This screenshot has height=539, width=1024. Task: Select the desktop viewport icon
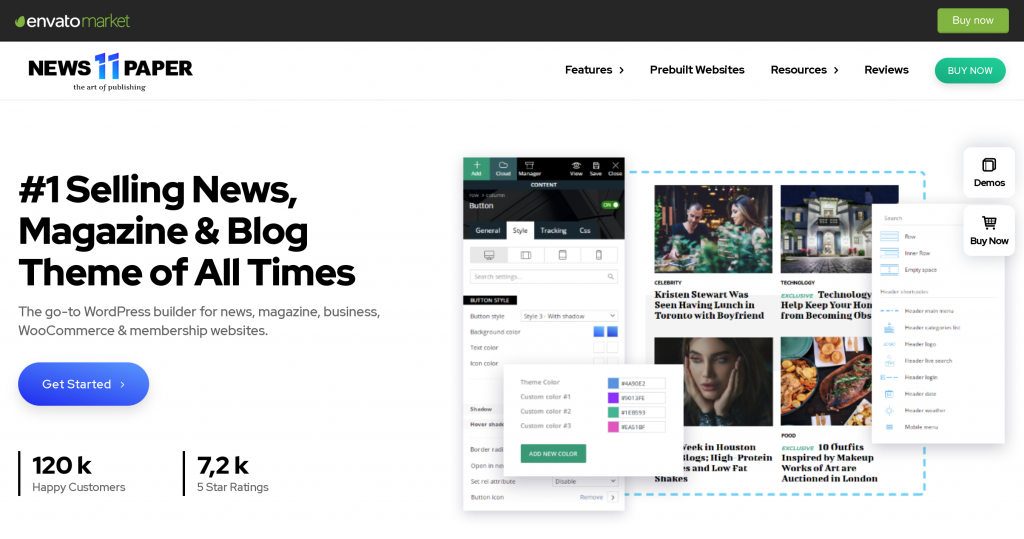point(488,255)
